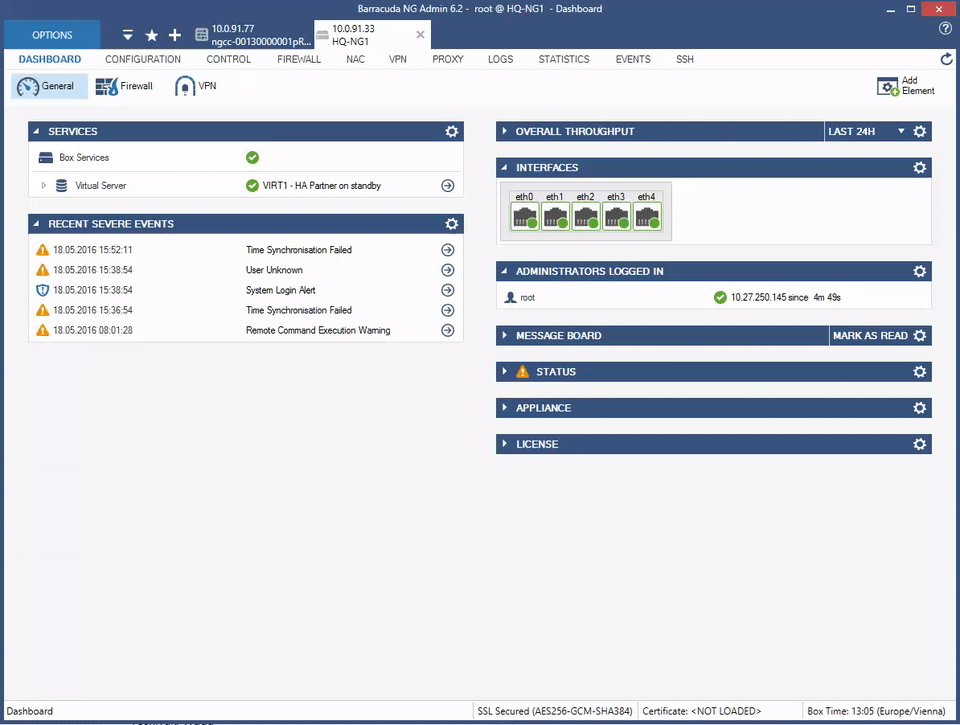Open arrow for User Unknown event
Viewport: 960px width, 725px height.
tap(448, 270)
